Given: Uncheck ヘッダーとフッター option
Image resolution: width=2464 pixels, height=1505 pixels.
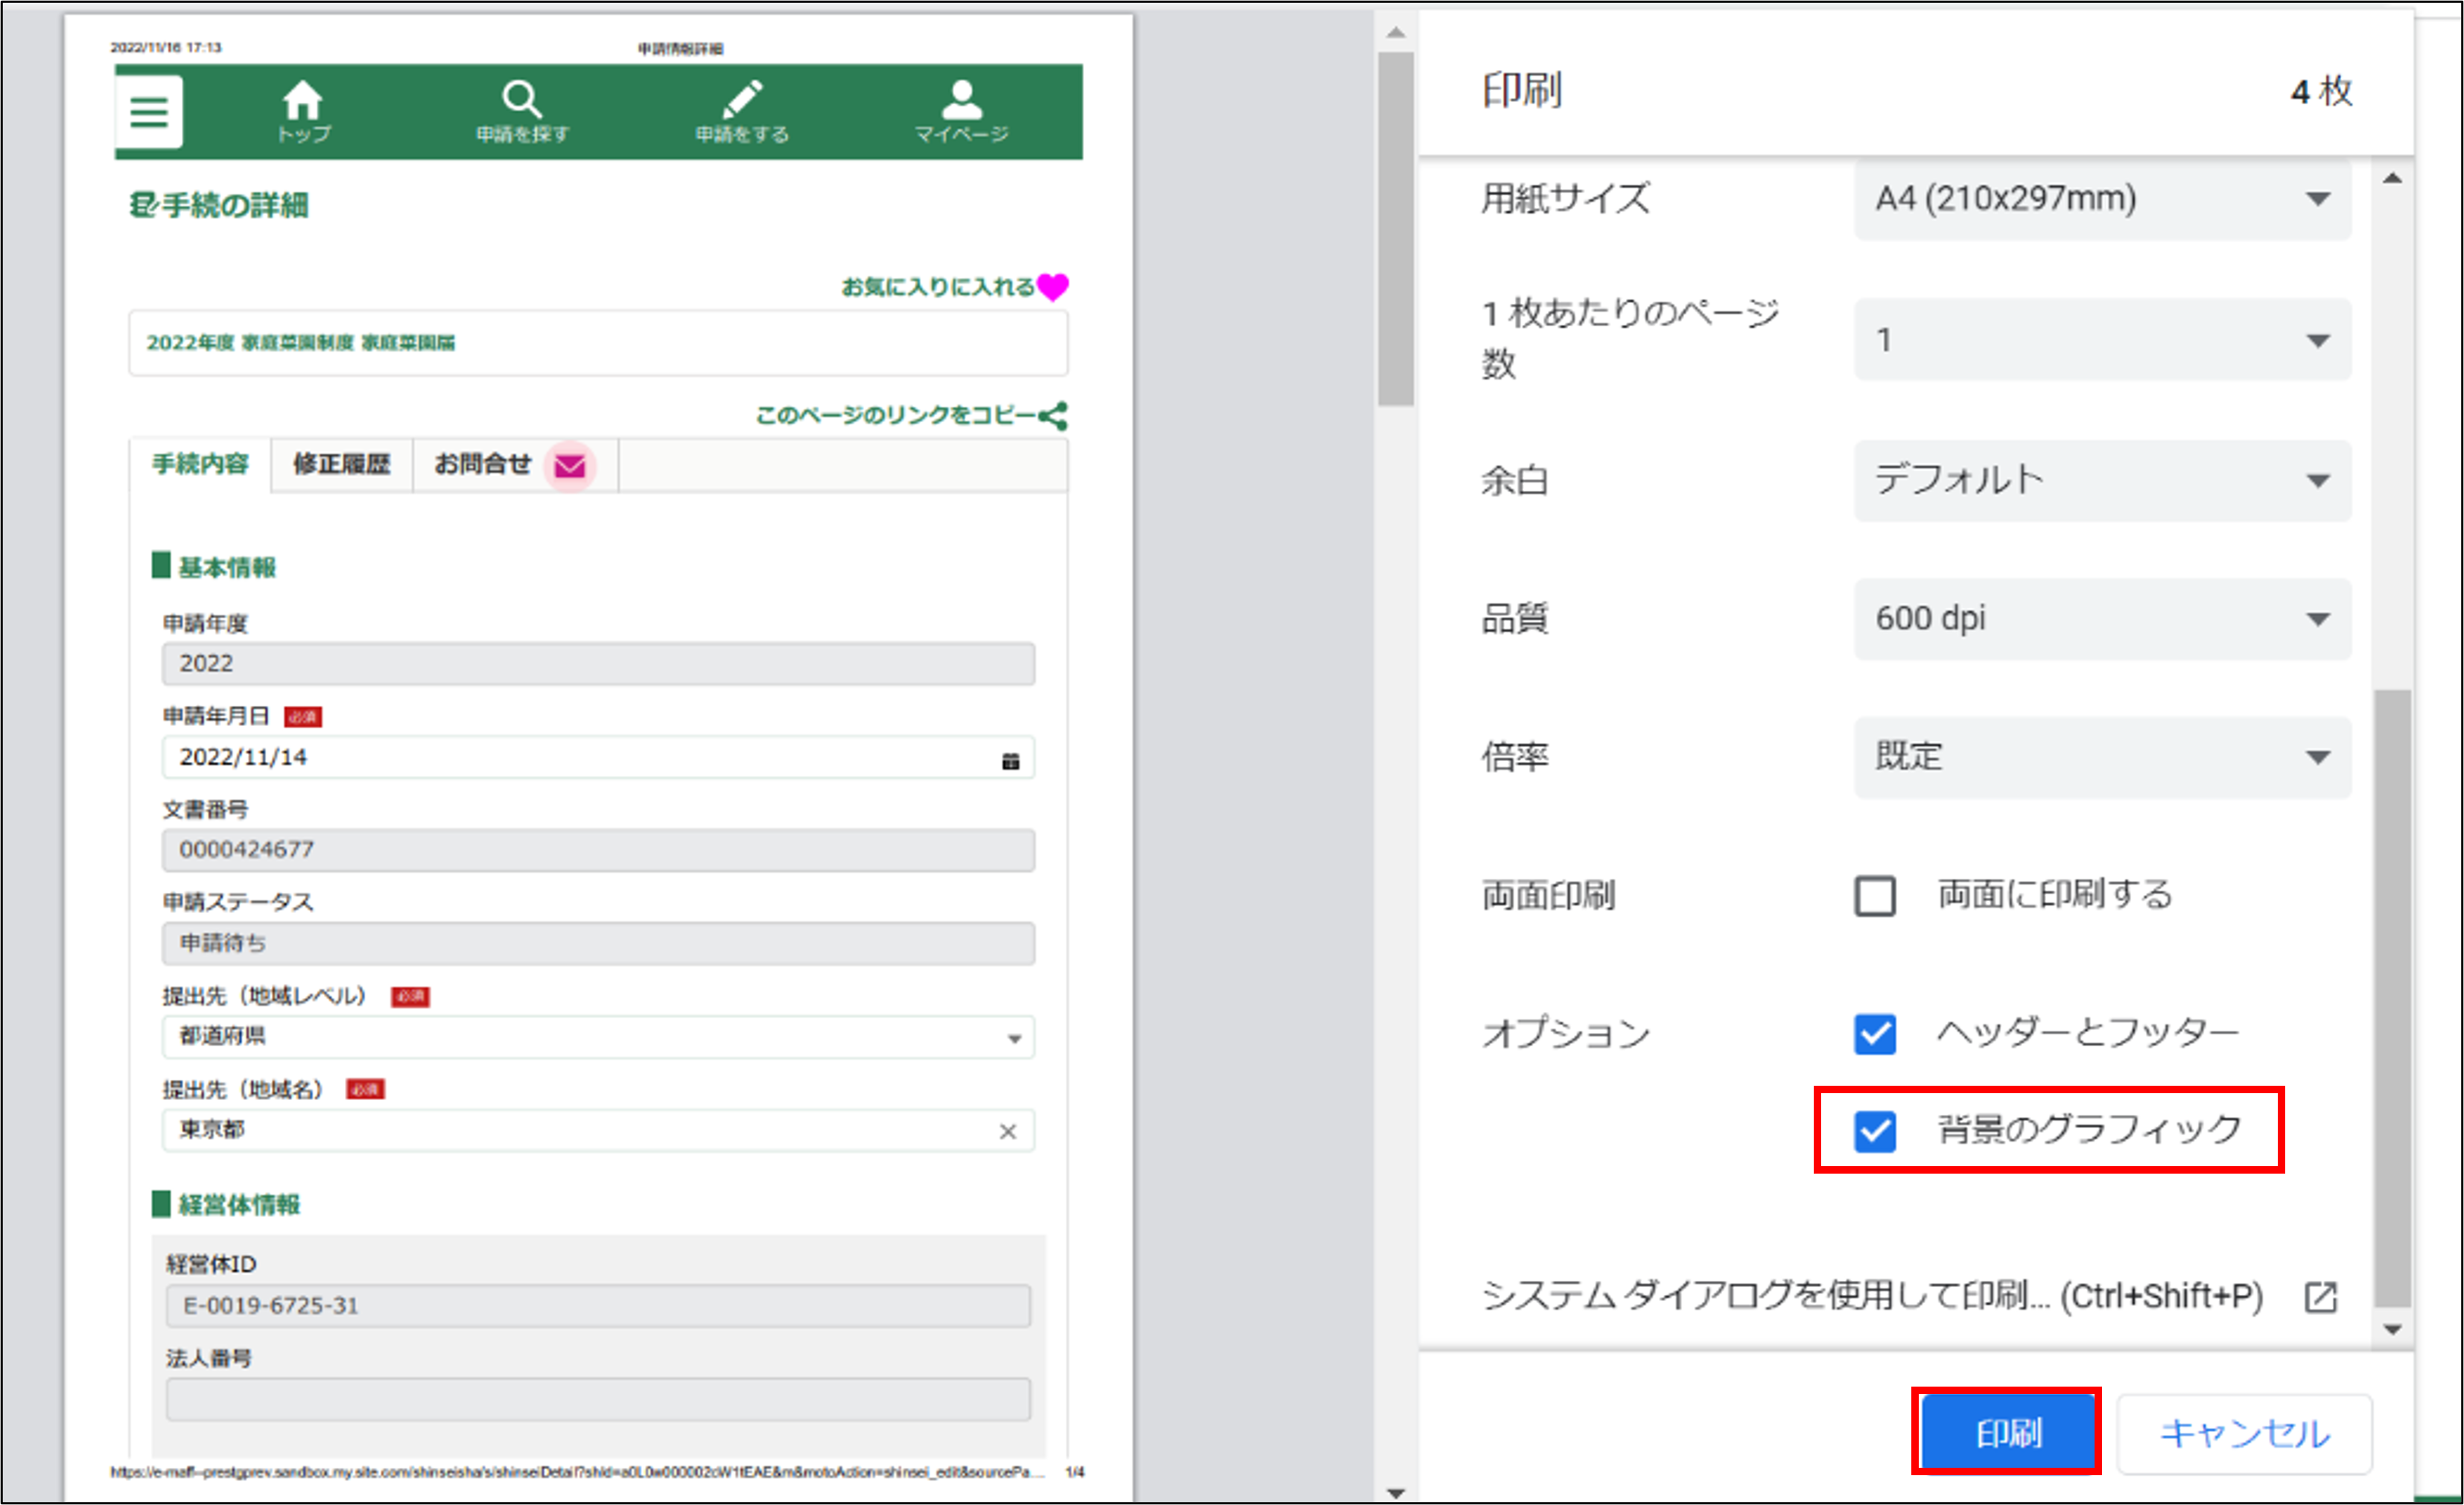Looking at the screenshot, I should [1875, 1034].
